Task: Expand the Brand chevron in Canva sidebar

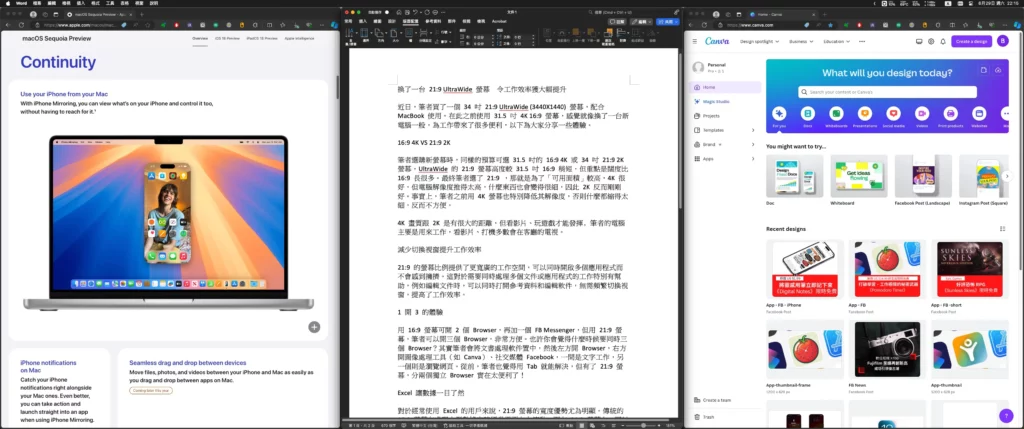Action: 753,144
